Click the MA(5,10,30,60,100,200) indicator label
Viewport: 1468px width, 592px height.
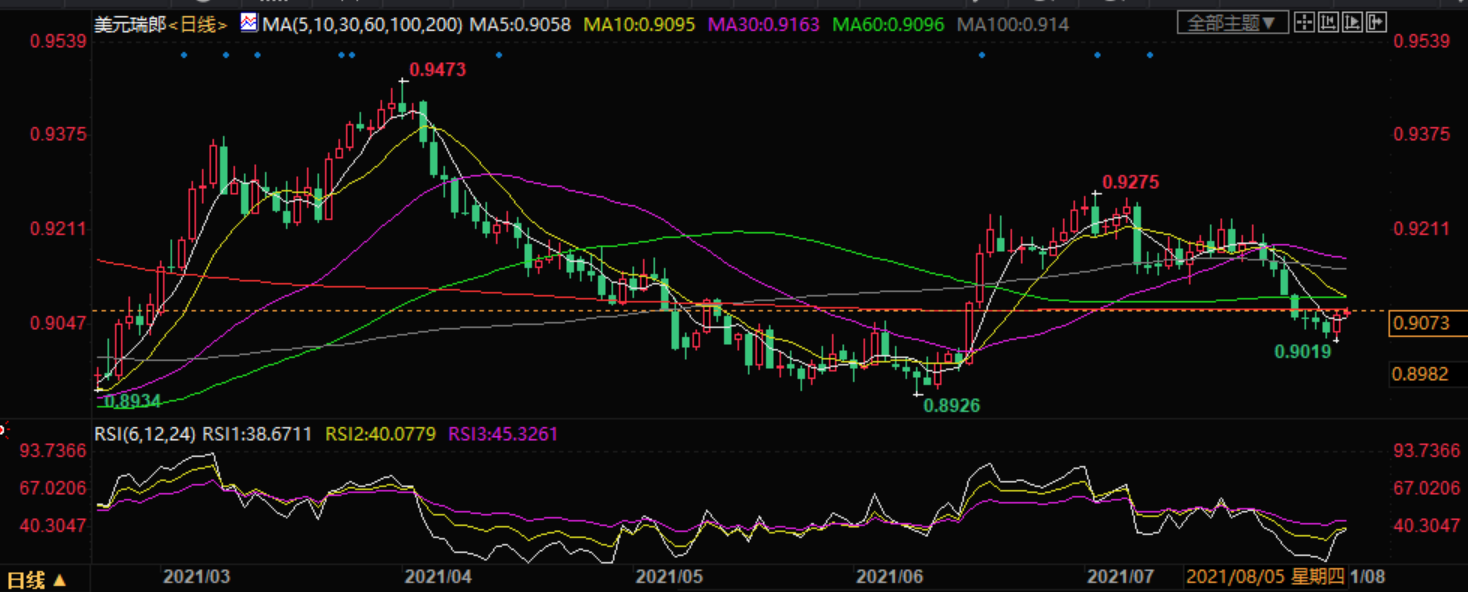click(363, 23)
